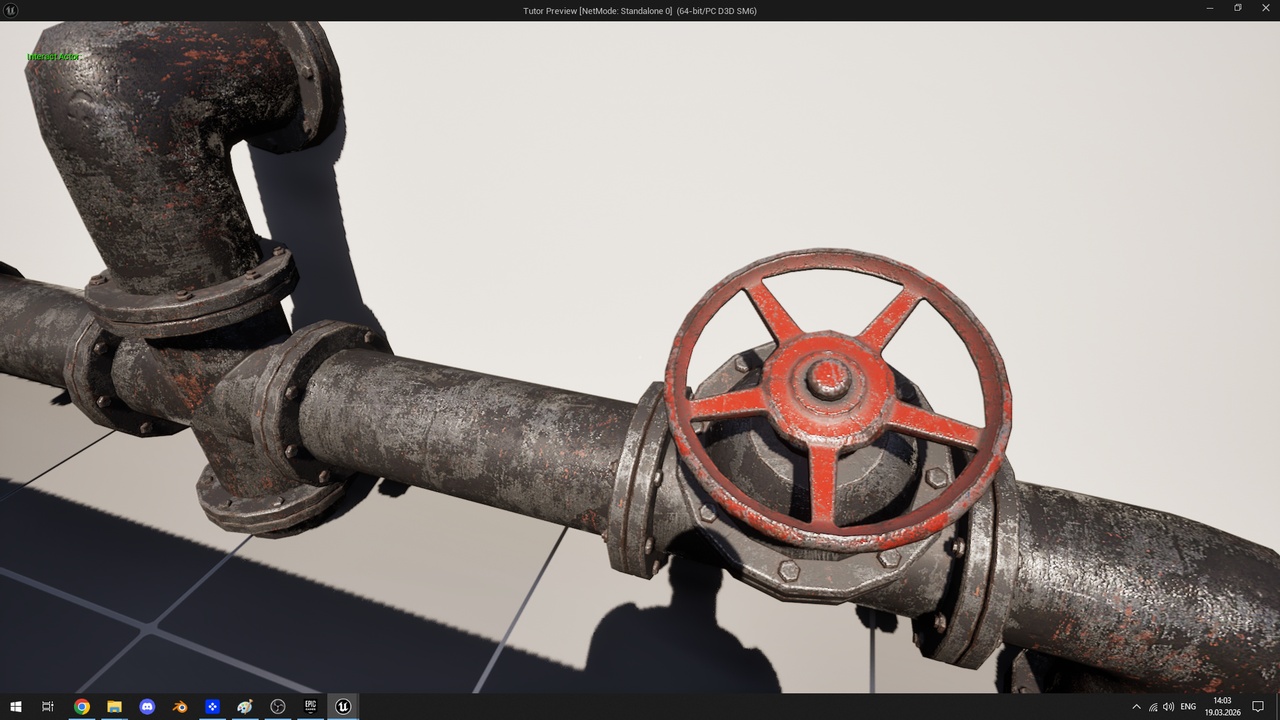1280x720 pixels.
Task: Open Task View from the taskbar
Action: point(48,706)
